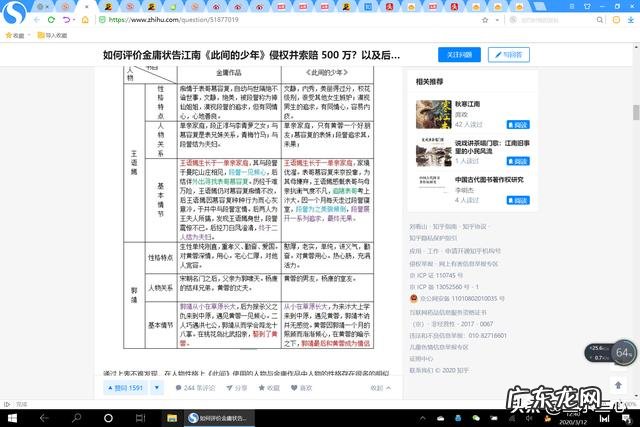Open the WeChat tray icon

pos(476,418)
